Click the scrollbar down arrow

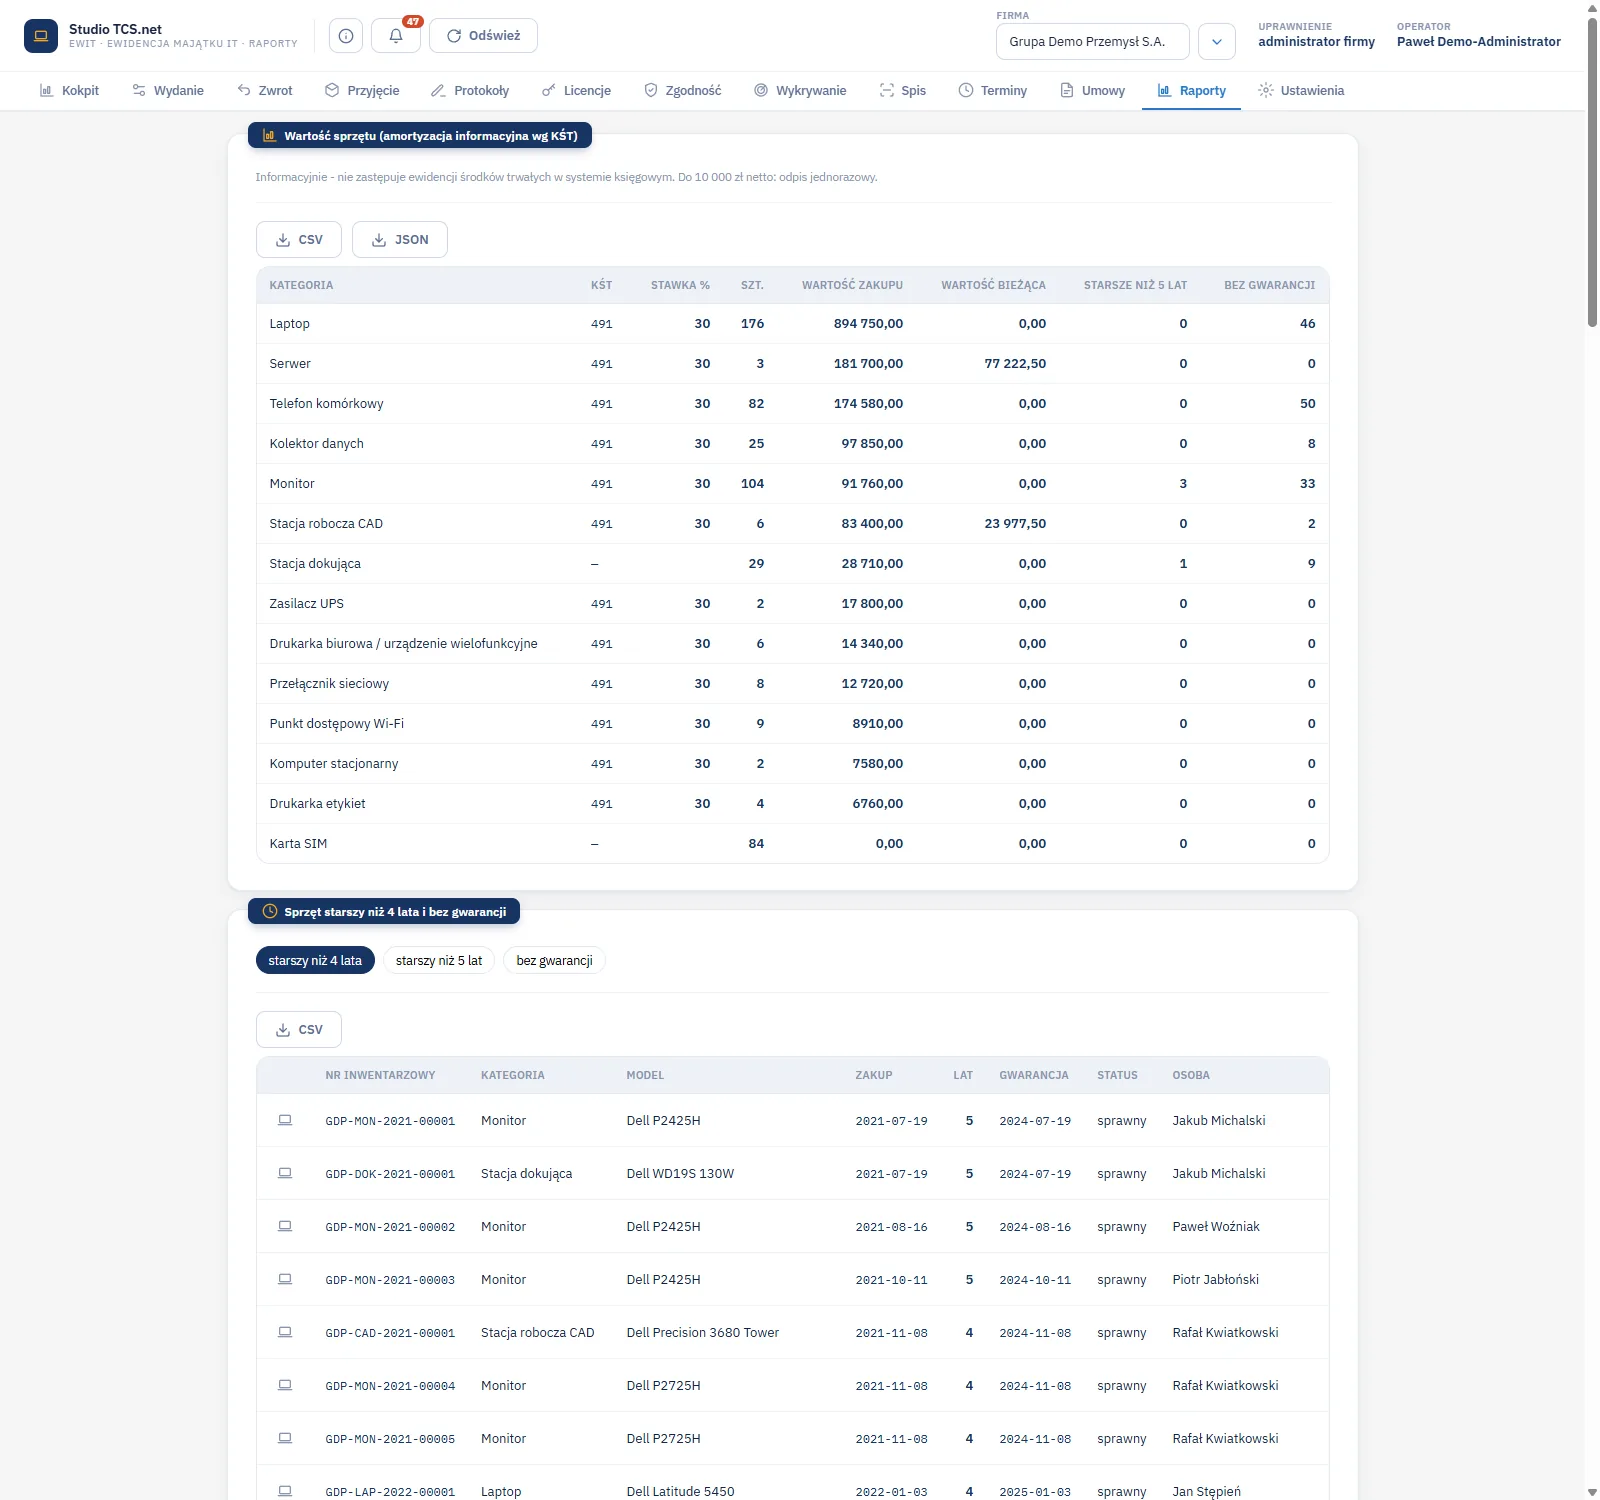1592,1492
